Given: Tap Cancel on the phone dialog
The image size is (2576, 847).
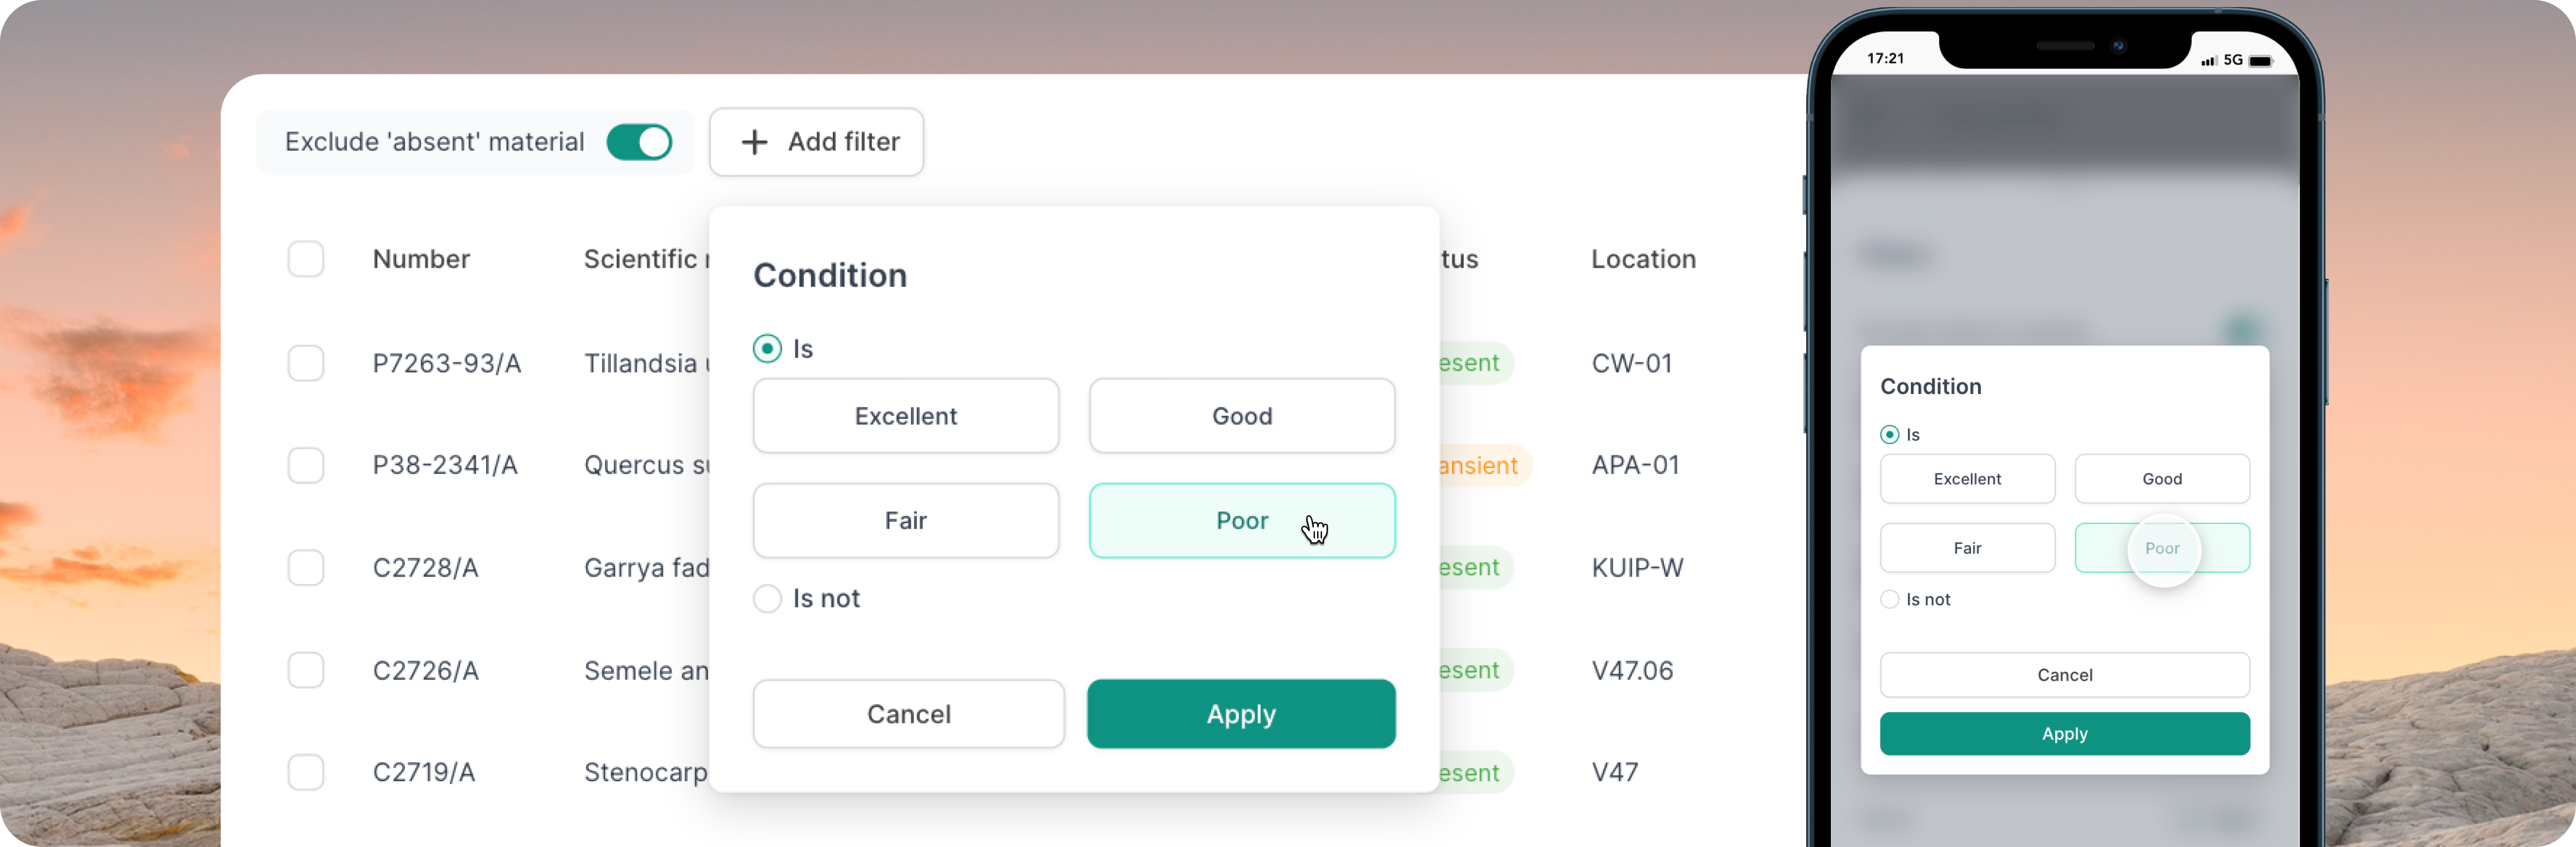Looking at the screenshot, I should pos(2064,675).
